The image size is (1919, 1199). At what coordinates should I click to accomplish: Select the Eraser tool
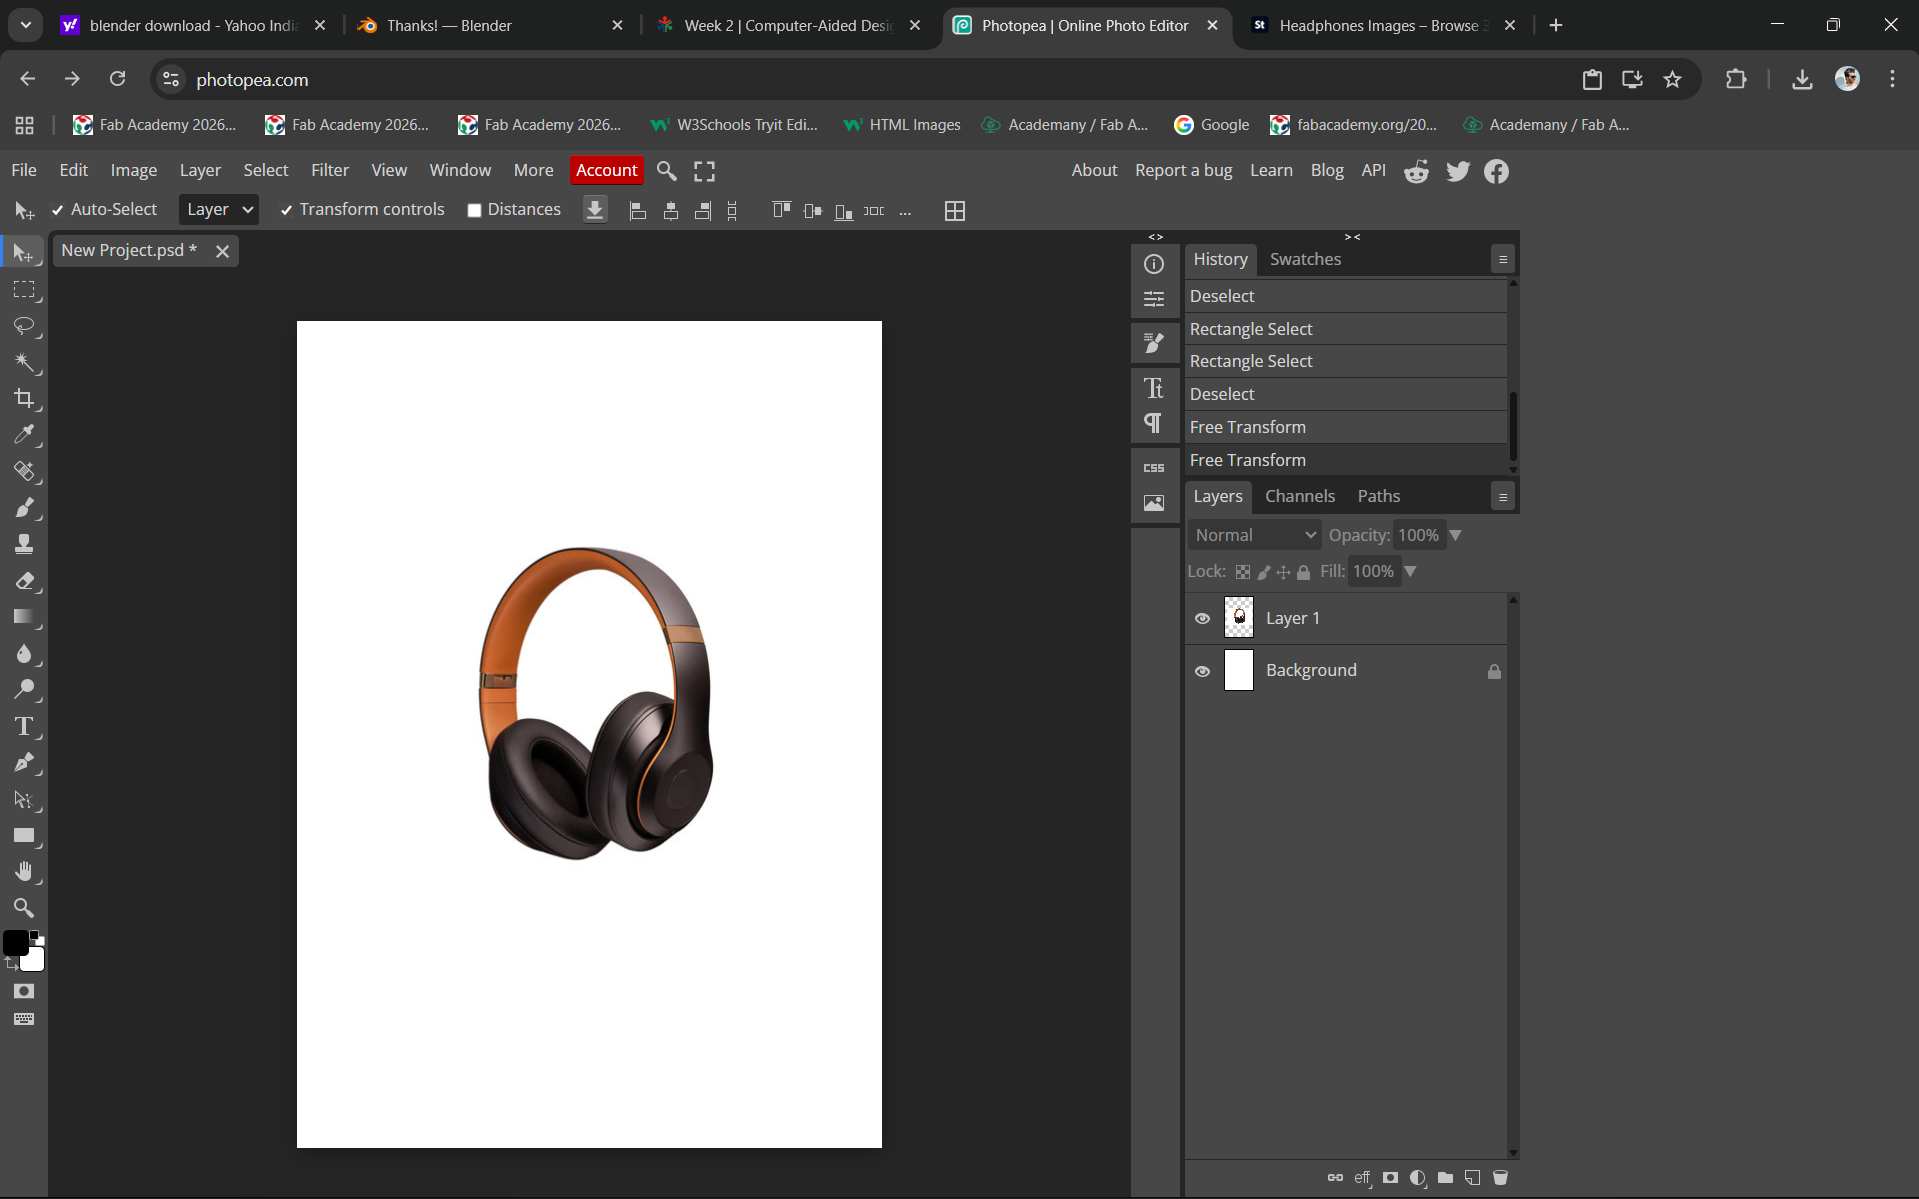tap(24, 581)
